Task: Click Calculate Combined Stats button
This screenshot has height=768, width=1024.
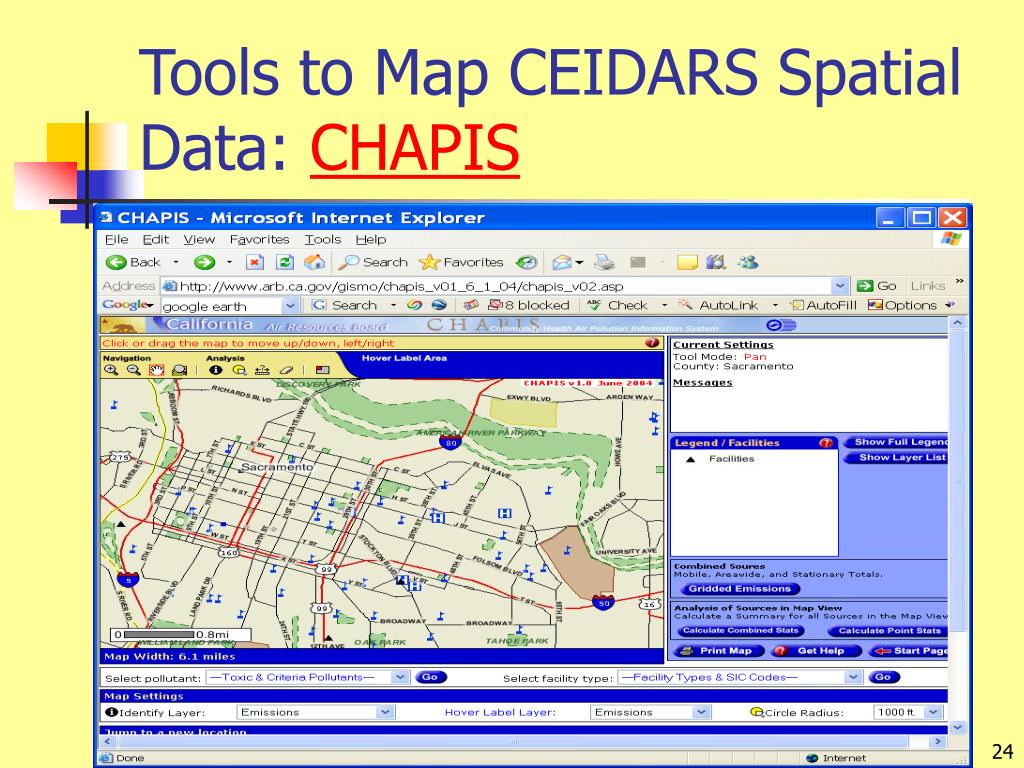Action: [x=740, y=630]
